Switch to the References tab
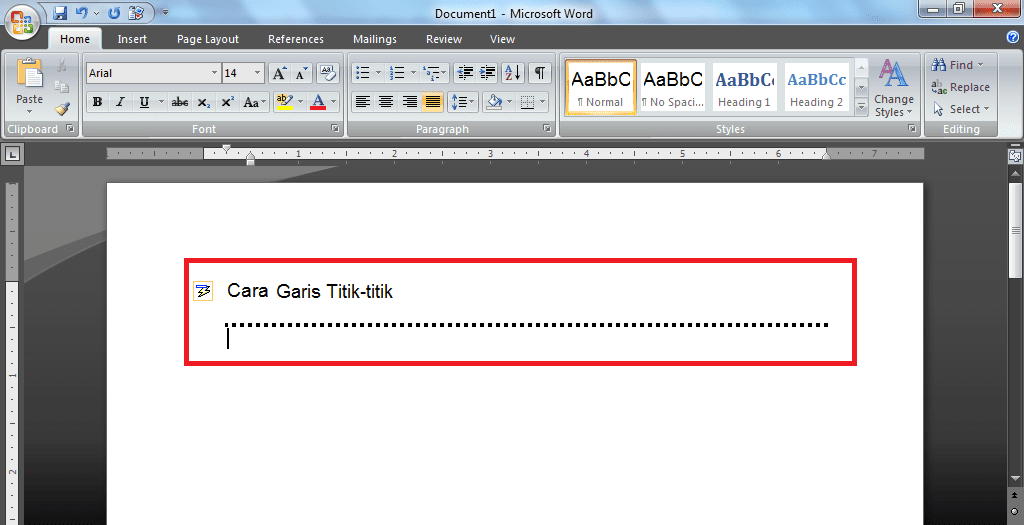The width and height of the screenshot is (1024, 525). pyautogui.click(x=296, y=39)
